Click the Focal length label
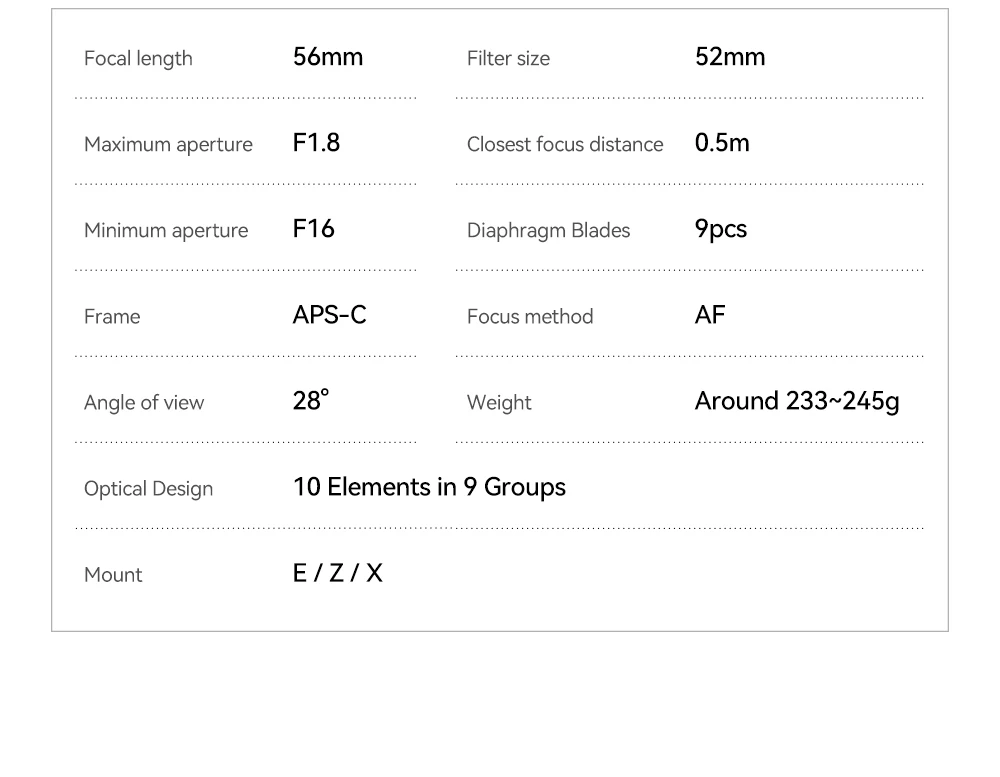This screenshot has width=1000, height=777. pos(138,59)
